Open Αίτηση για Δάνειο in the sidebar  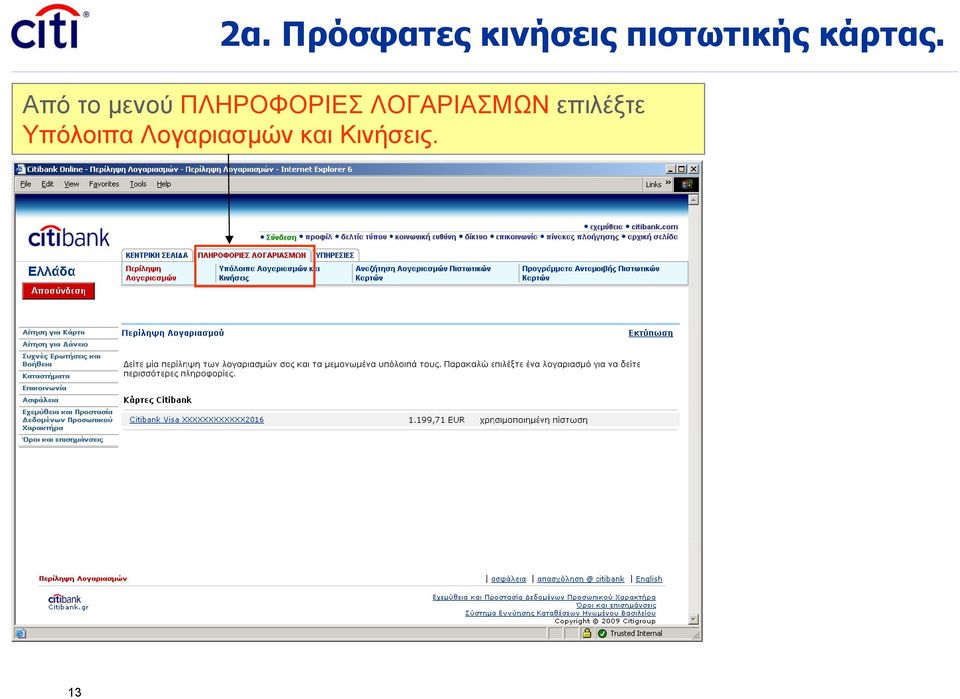pyautogui.click(x=55, y=345)
